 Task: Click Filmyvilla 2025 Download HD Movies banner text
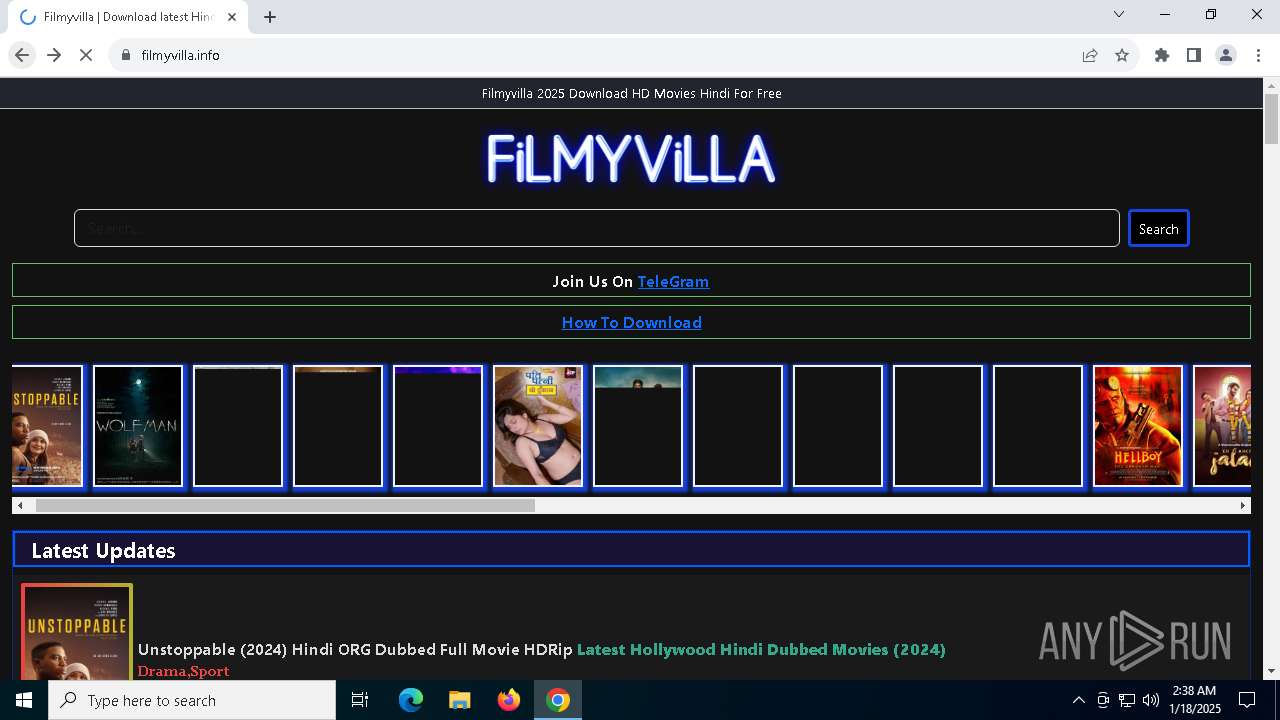click(x=632, y=93)
